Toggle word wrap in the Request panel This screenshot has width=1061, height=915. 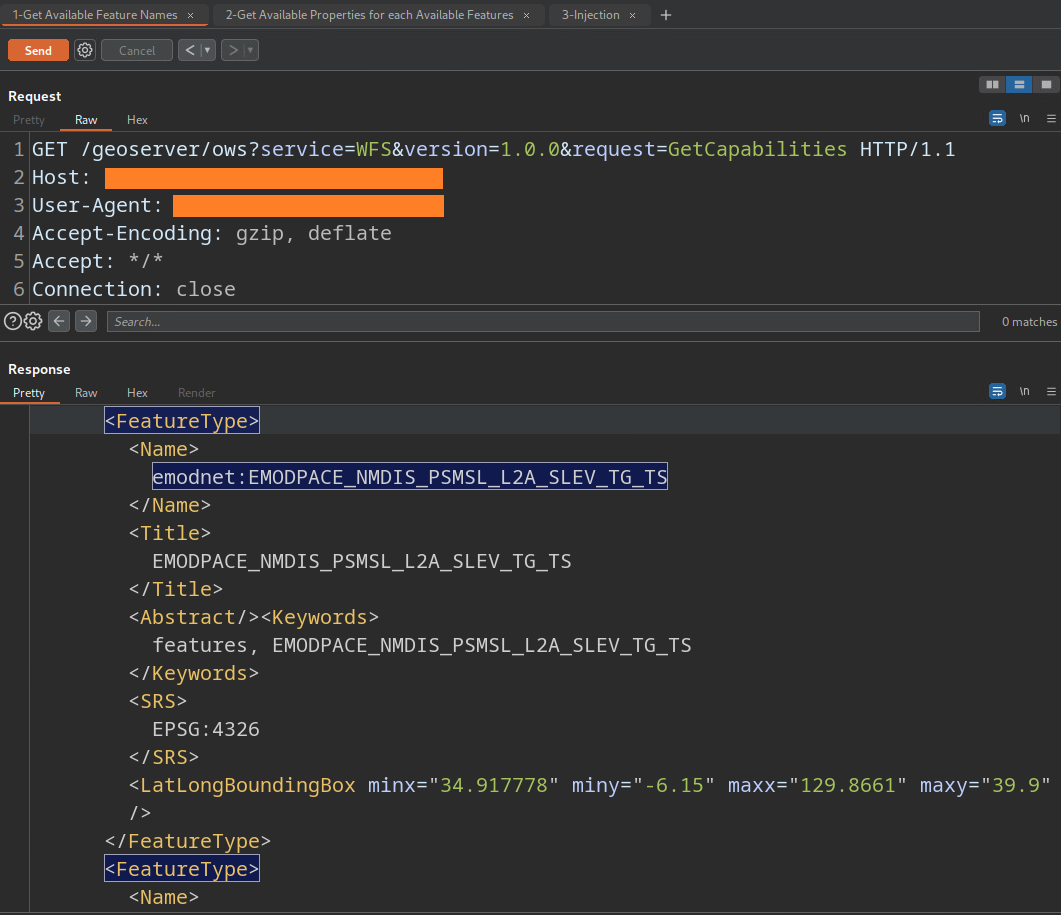[997, 118]
